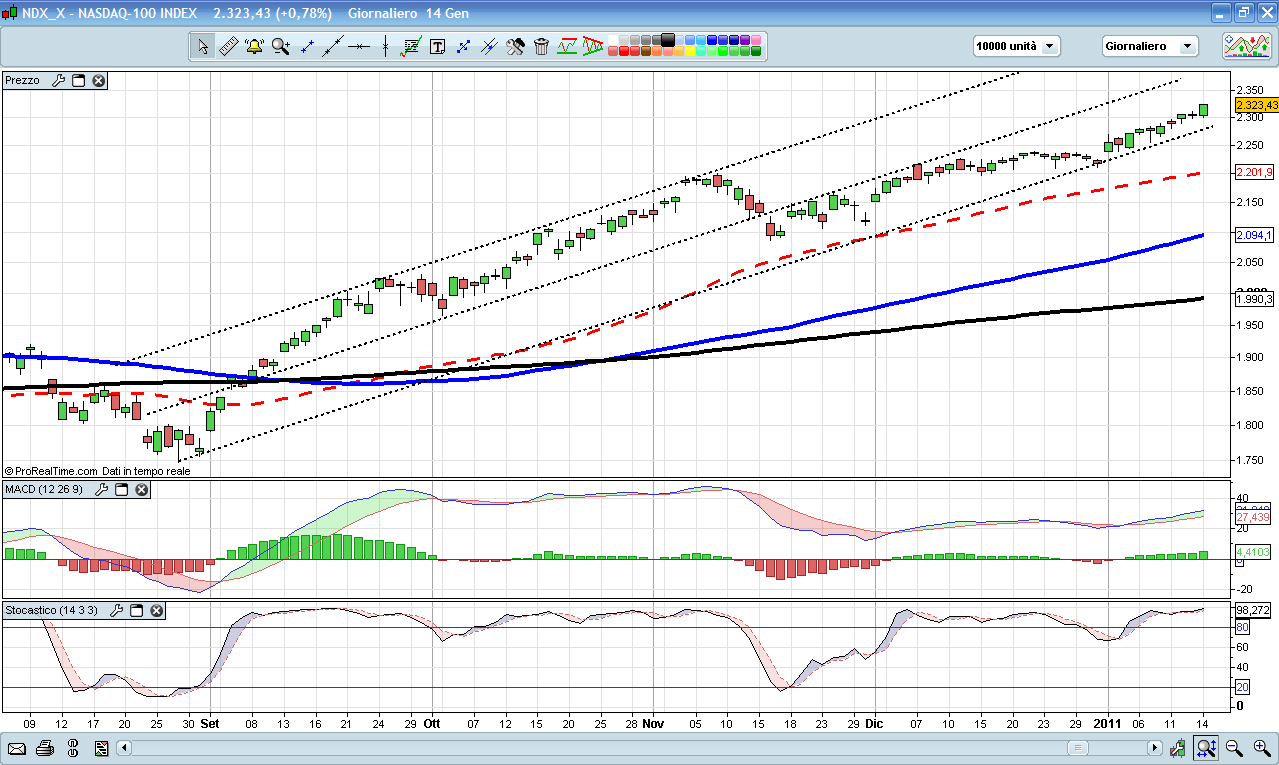Open the 10000 unità dropdown

1015,46
